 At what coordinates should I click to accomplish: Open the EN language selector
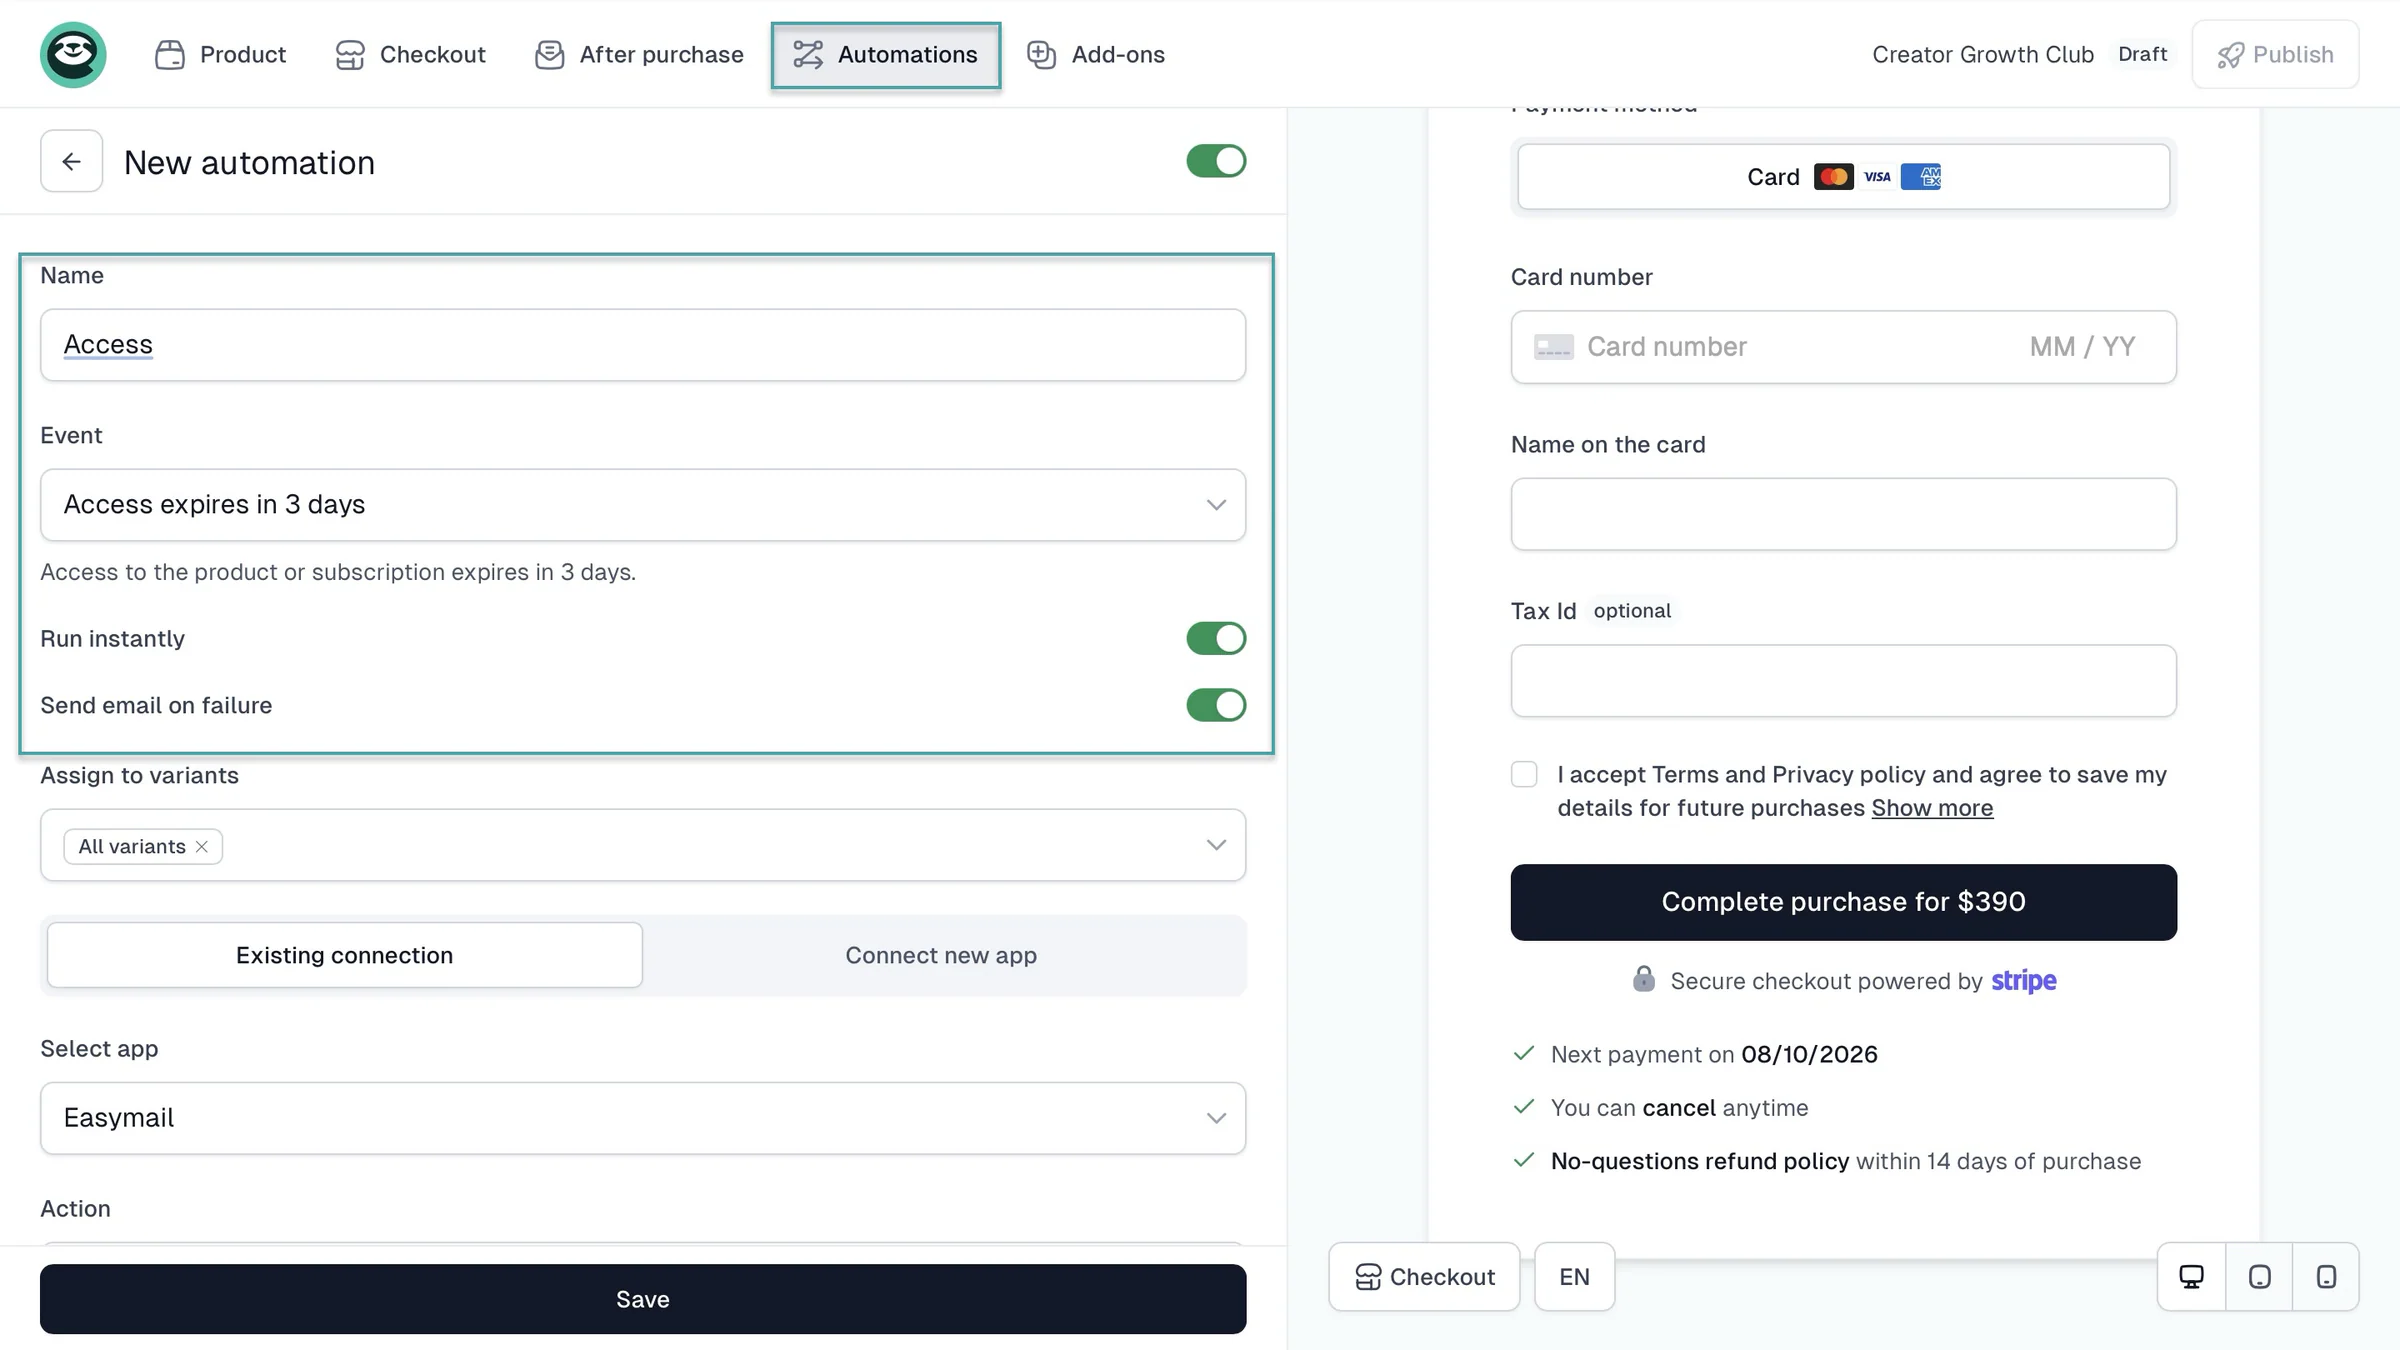click(1574, 1277)
